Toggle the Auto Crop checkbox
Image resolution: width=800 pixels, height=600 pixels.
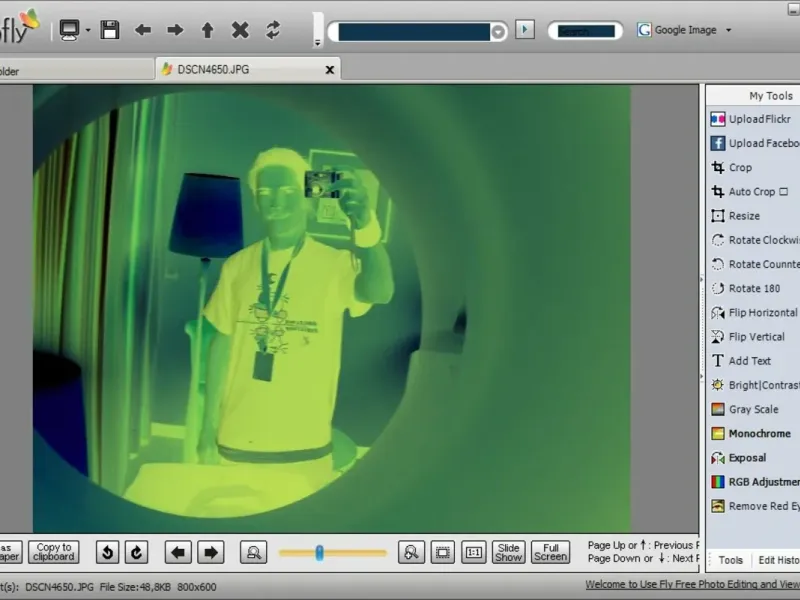point(783,192)
